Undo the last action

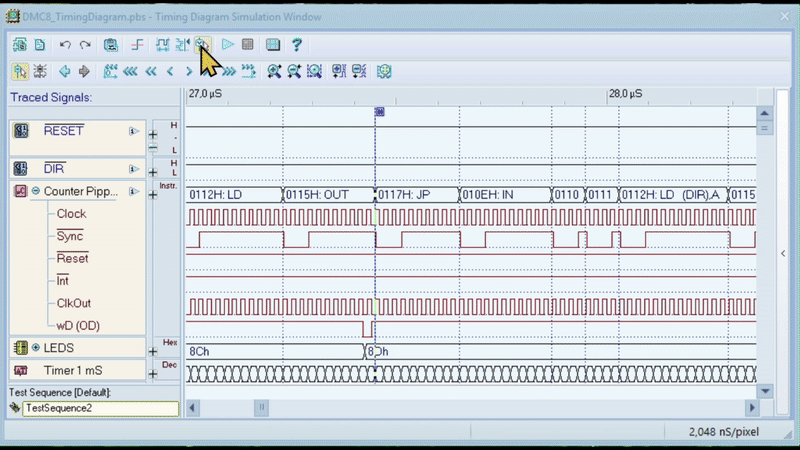pos(65,45)
